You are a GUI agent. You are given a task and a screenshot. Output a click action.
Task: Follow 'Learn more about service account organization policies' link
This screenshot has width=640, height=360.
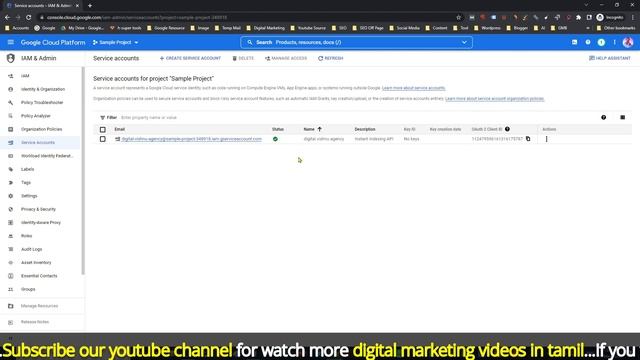[x=494, y=99]
